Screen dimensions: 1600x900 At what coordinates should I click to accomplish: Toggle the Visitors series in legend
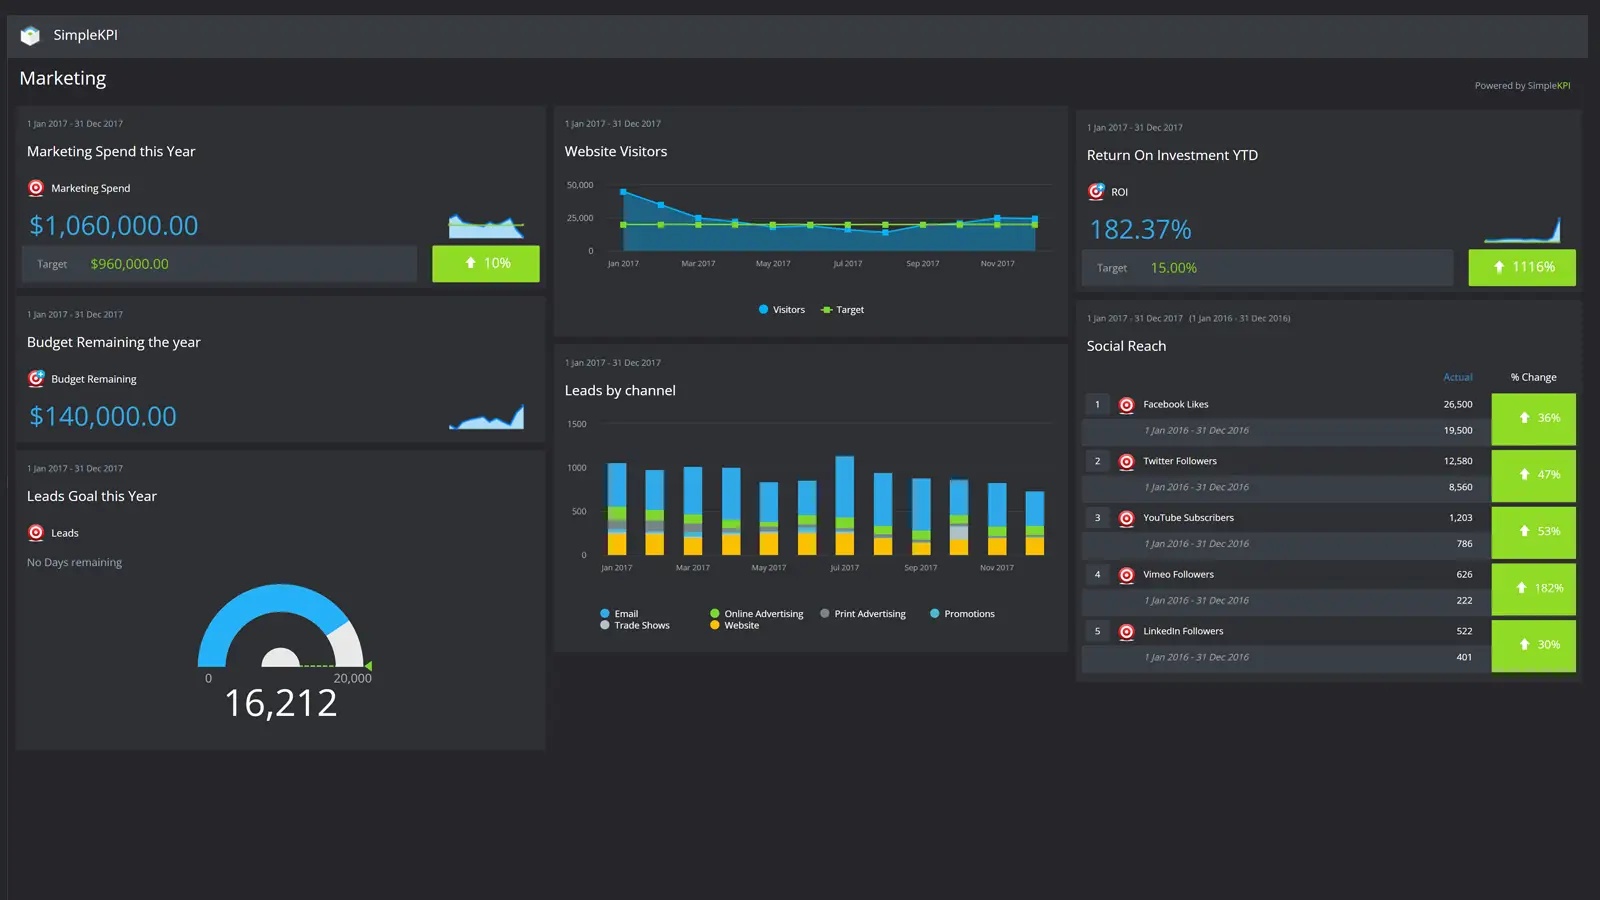pos(781,310)
